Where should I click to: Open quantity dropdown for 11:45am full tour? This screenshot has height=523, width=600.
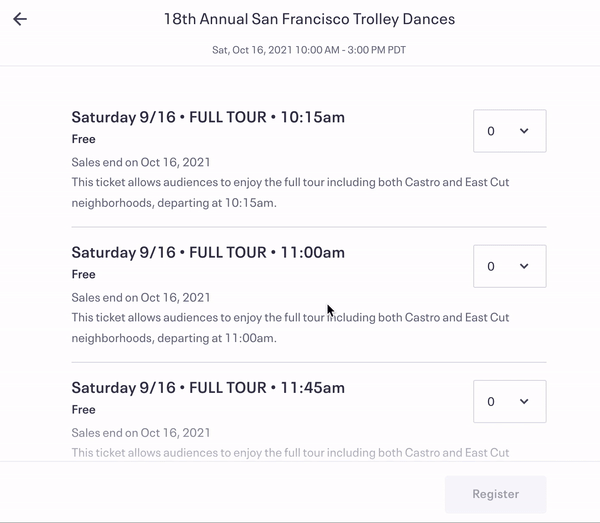point(509,401)
